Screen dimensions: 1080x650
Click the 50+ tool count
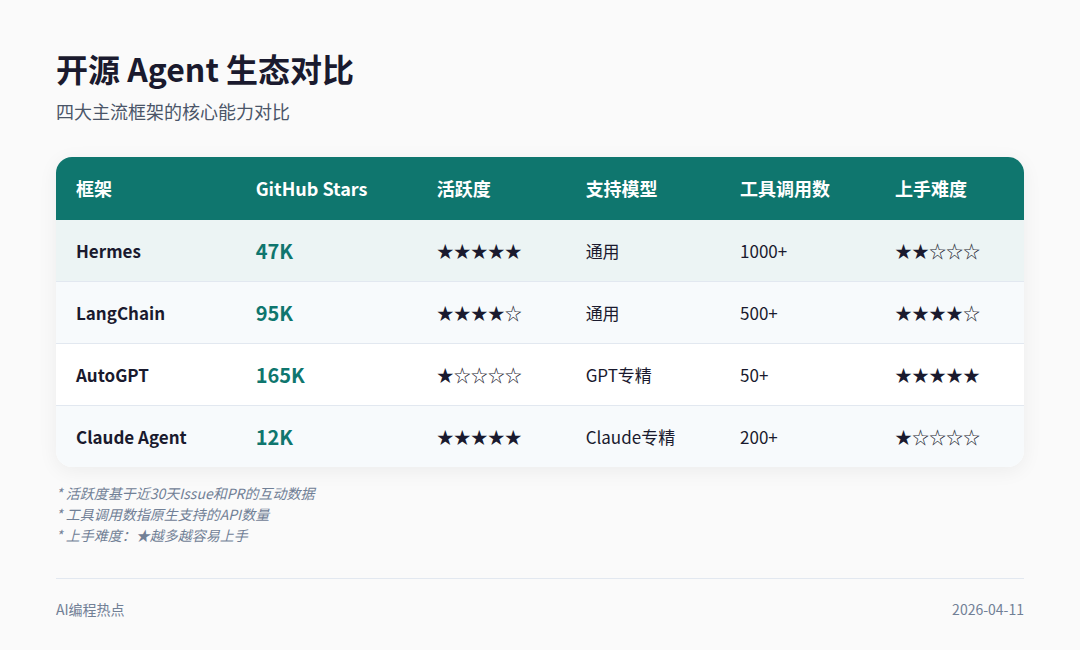pos(754,376)
